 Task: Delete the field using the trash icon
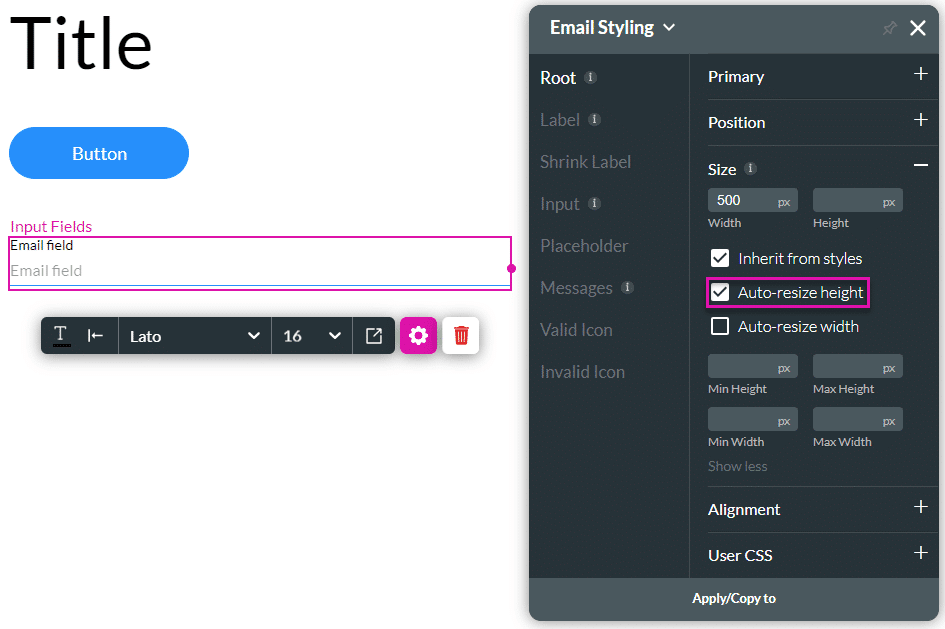point(460,336)
